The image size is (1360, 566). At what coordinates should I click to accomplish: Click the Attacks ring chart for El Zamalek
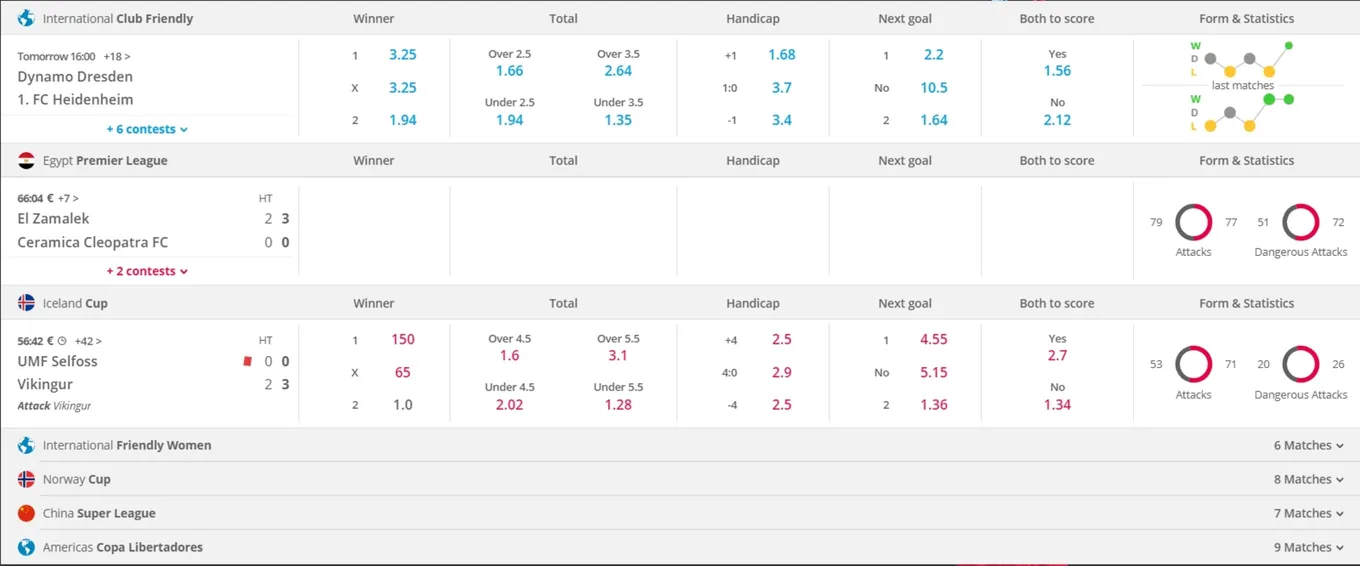1193,222
